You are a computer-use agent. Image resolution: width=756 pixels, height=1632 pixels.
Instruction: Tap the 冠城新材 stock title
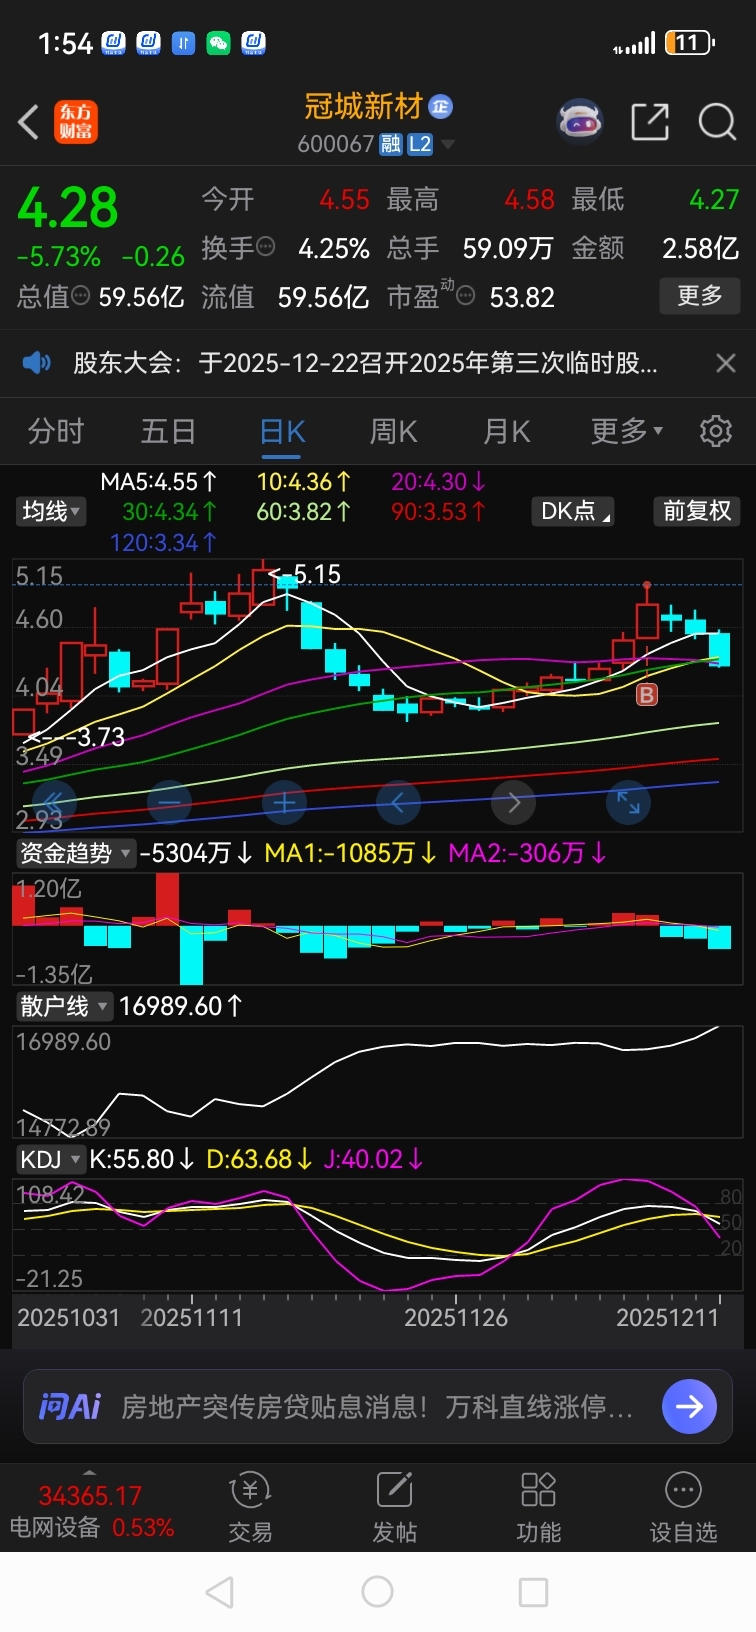(364, 106)
